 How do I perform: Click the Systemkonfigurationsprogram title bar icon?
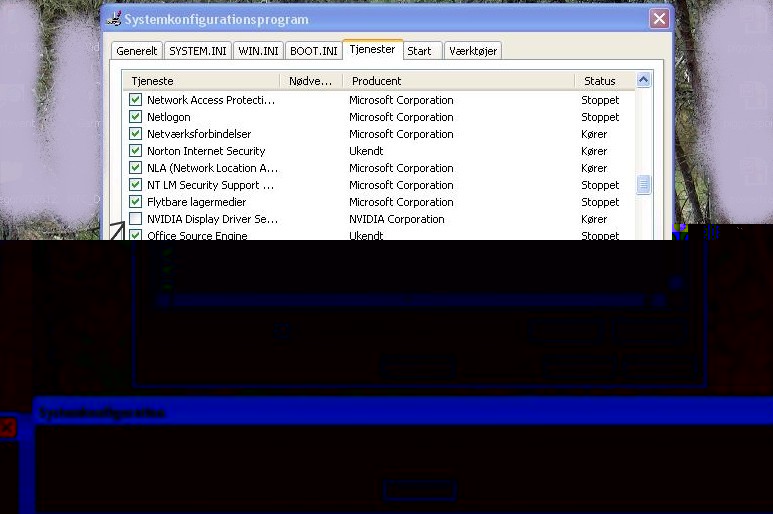pyautogui.click(x=114, y=19)
